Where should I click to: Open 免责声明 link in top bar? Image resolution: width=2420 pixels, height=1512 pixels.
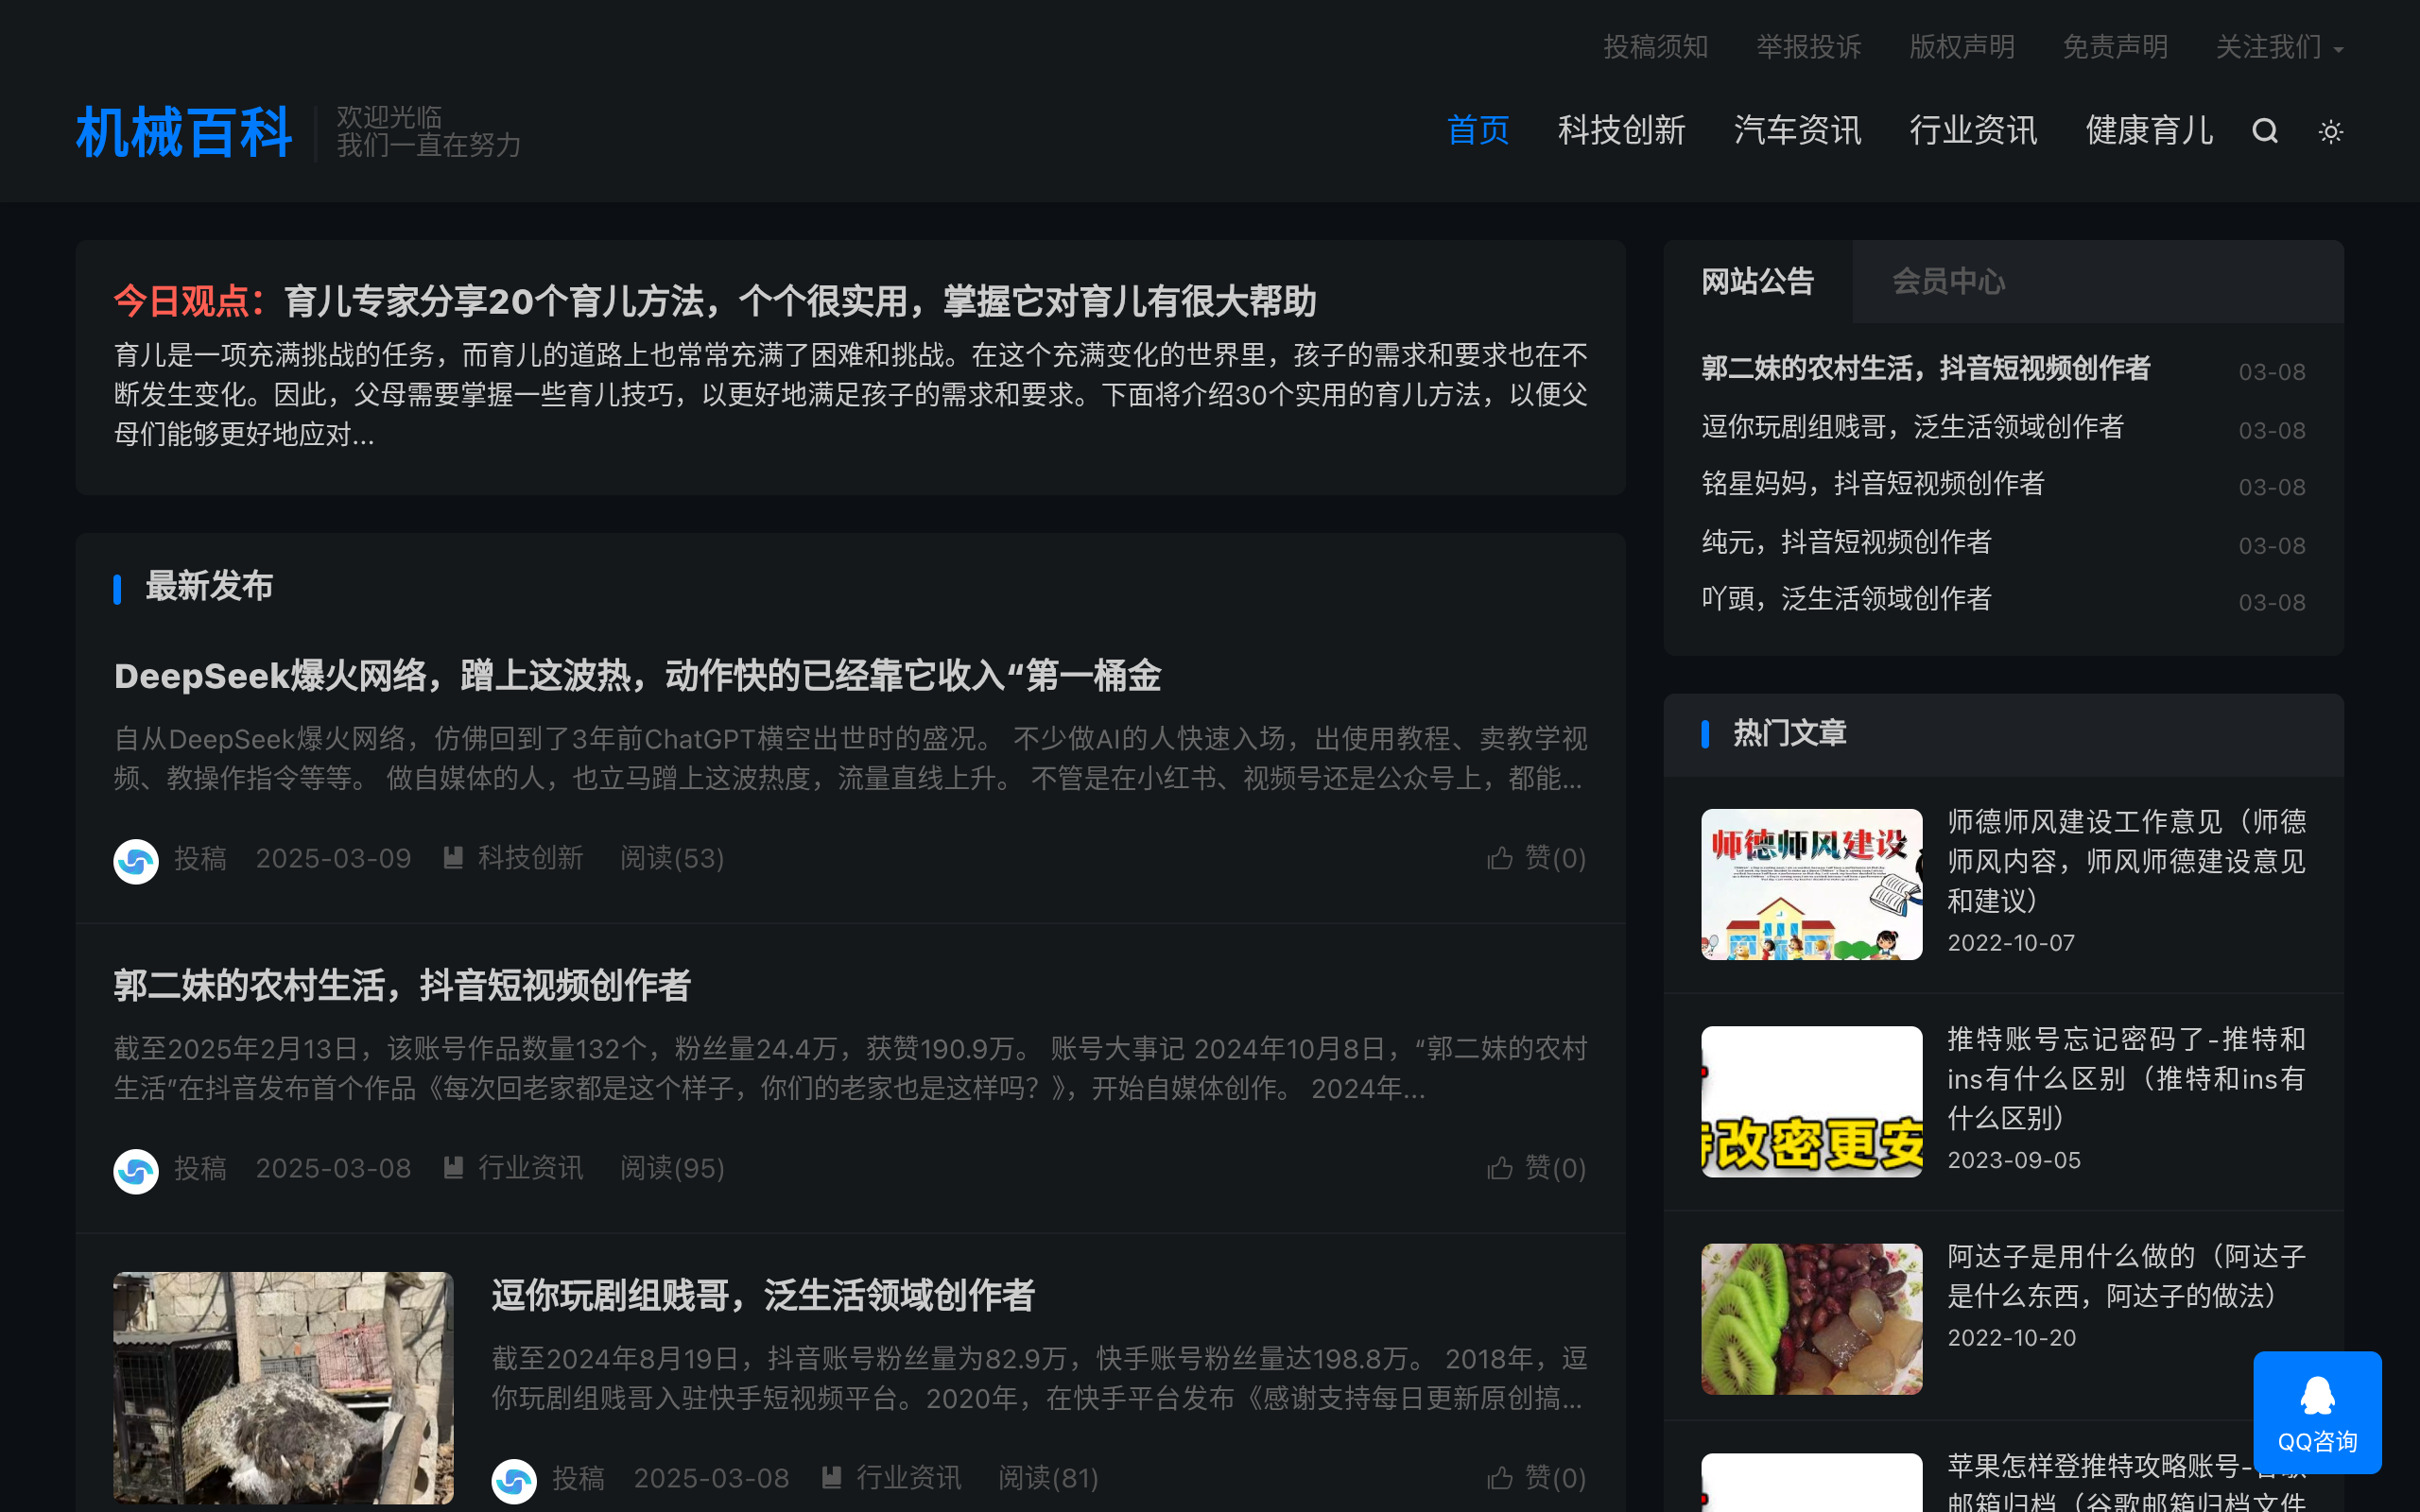pos(2114,47)
